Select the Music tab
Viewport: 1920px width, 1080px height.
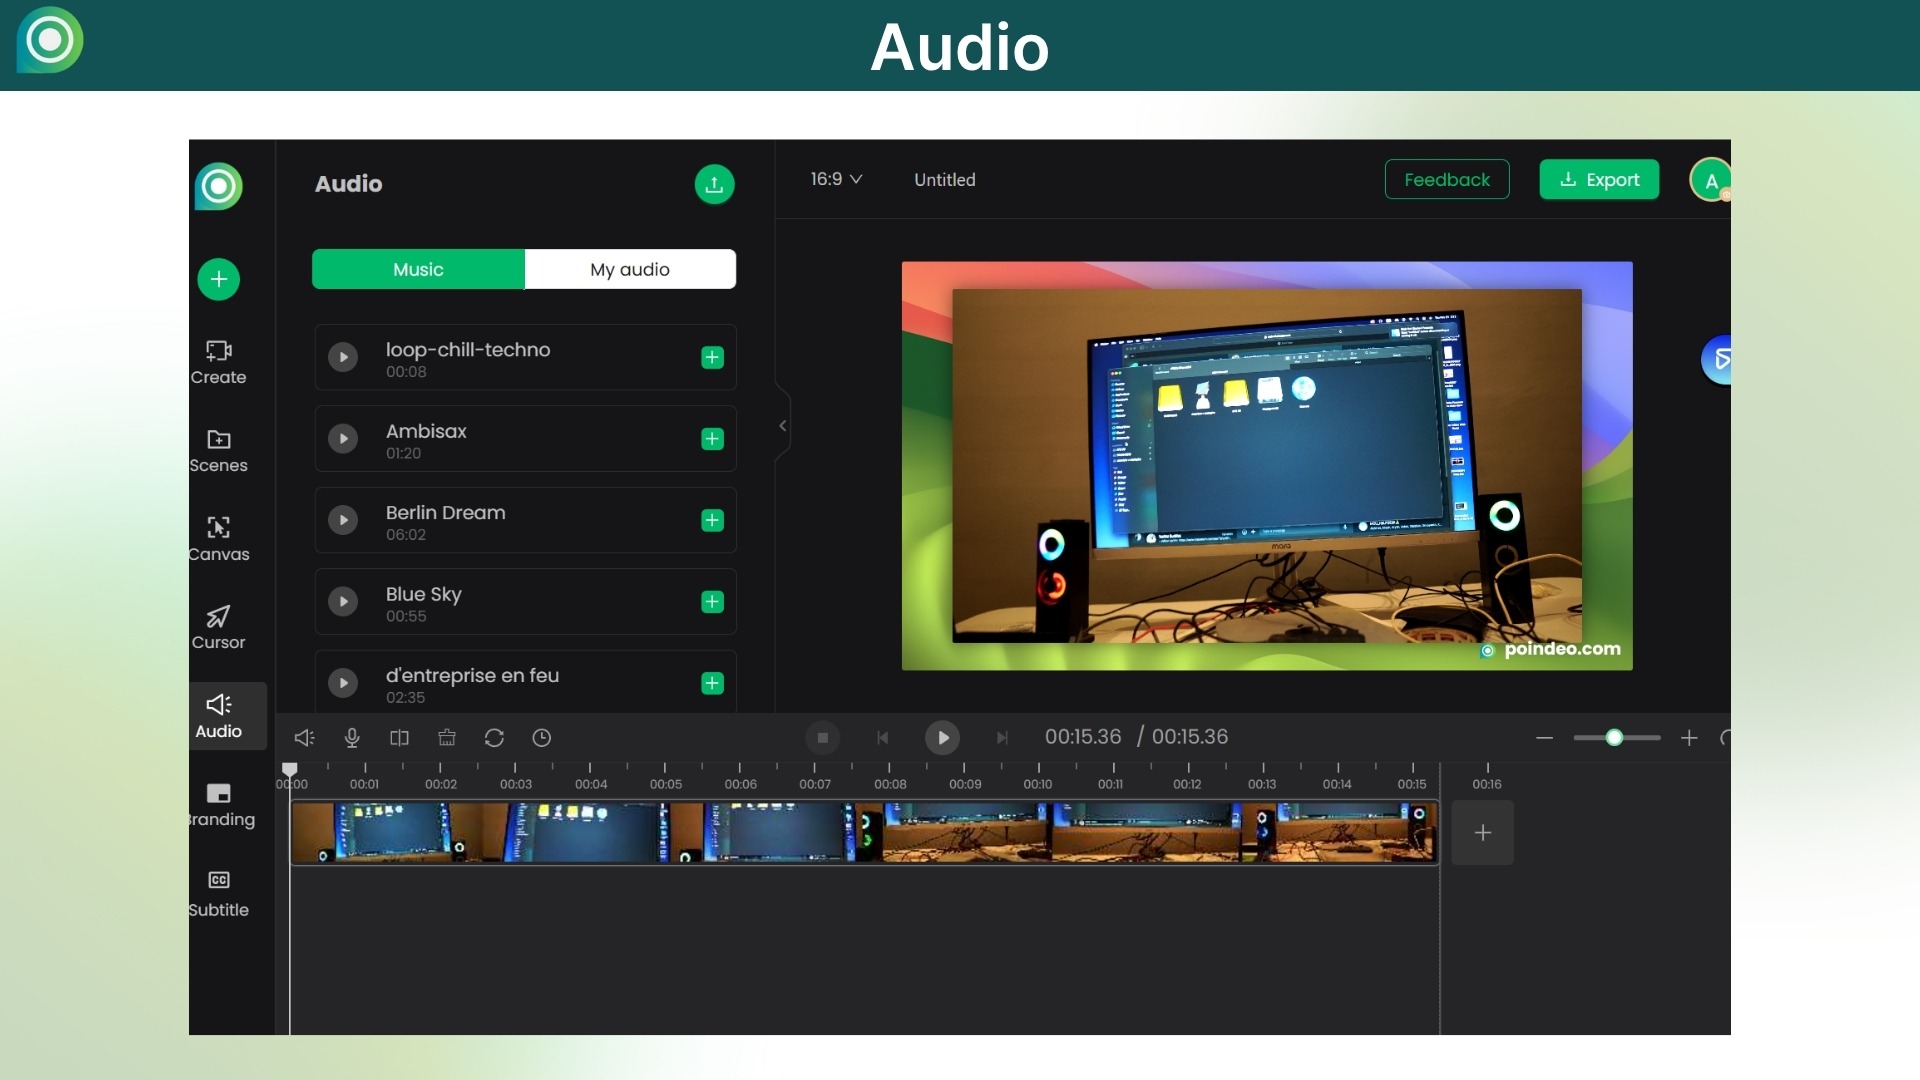pyautogui.click(x=417, y=269)
